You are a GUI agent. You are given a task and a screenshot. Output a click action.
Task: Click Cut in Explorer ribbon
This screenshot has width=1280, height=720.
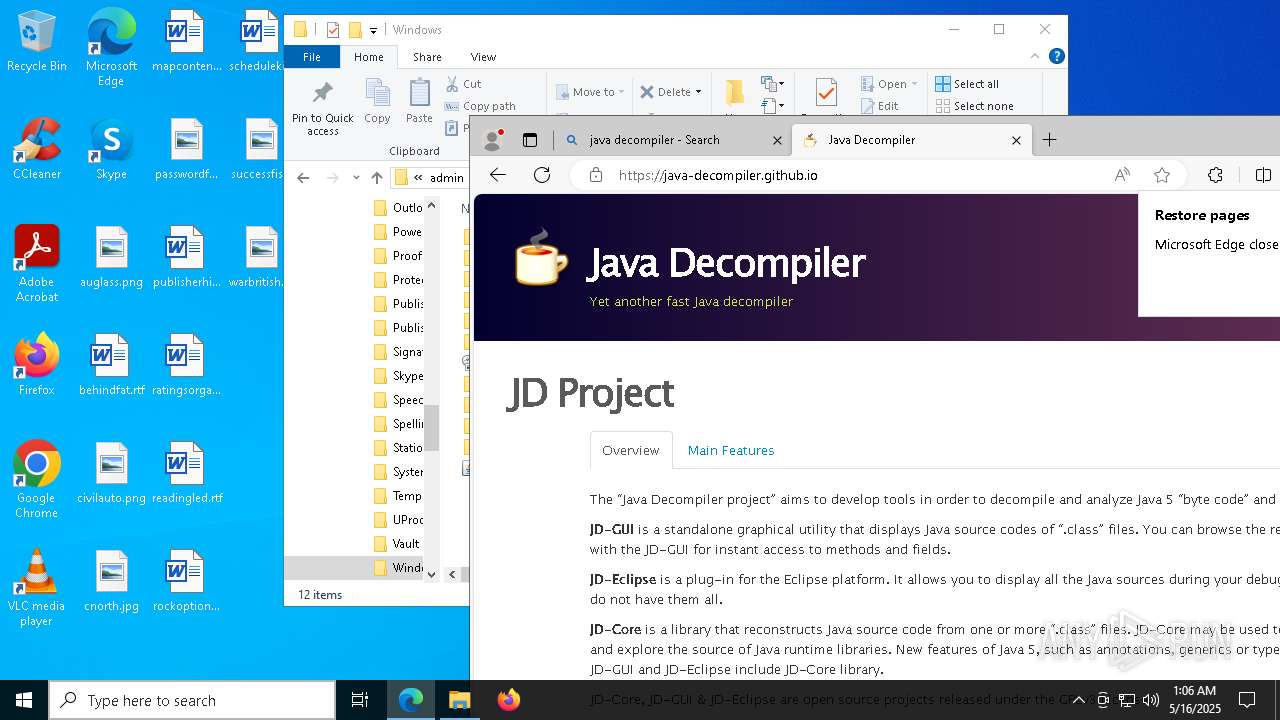coord(463,84)
